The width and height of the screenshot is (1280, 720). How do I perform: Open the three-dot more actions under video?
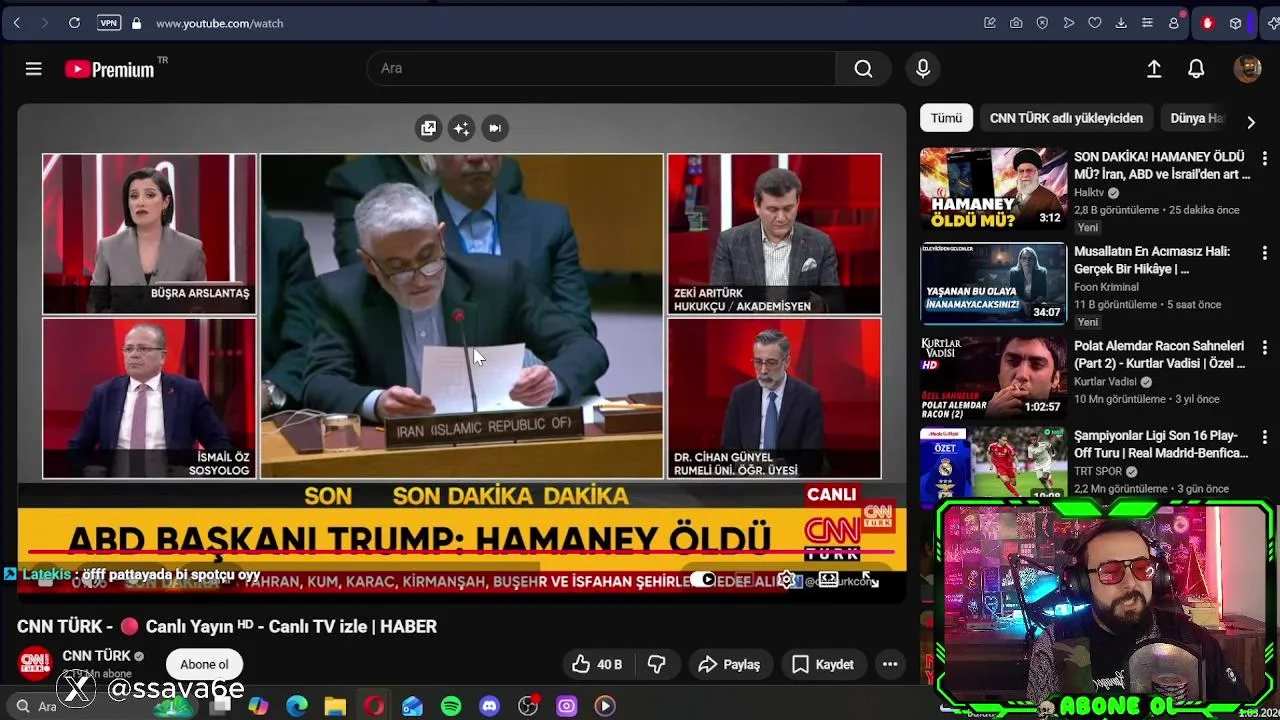(x=890, y=664)
